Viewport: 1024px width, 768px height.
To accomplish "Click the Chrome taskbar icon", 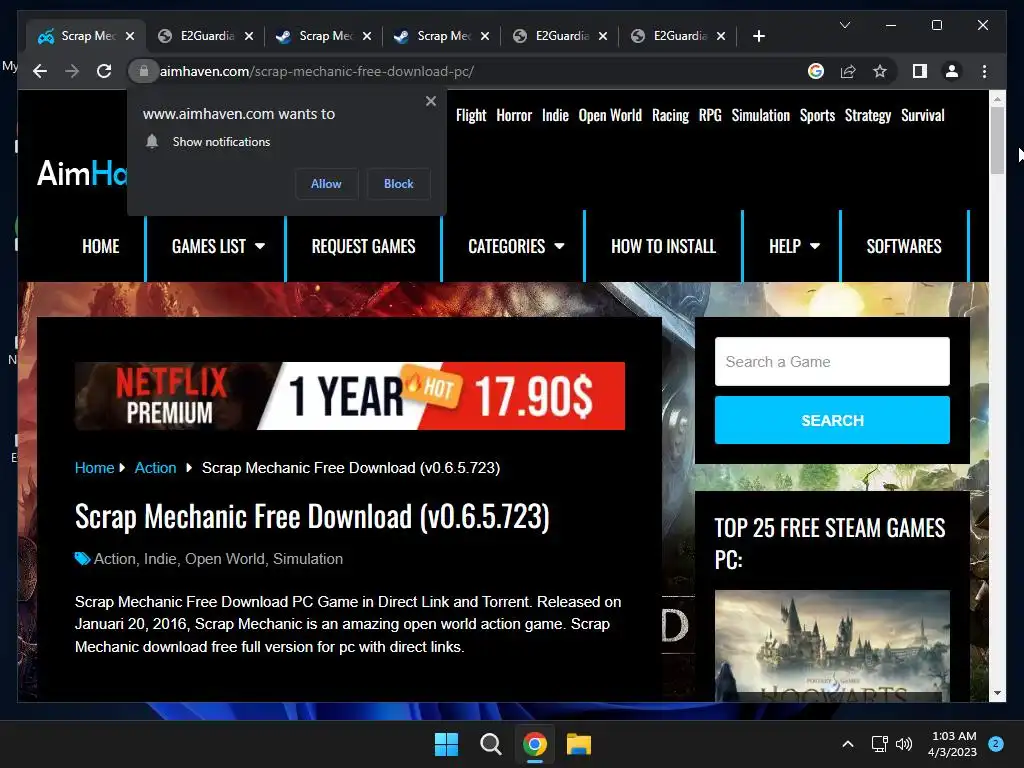I will pos(535,744).
